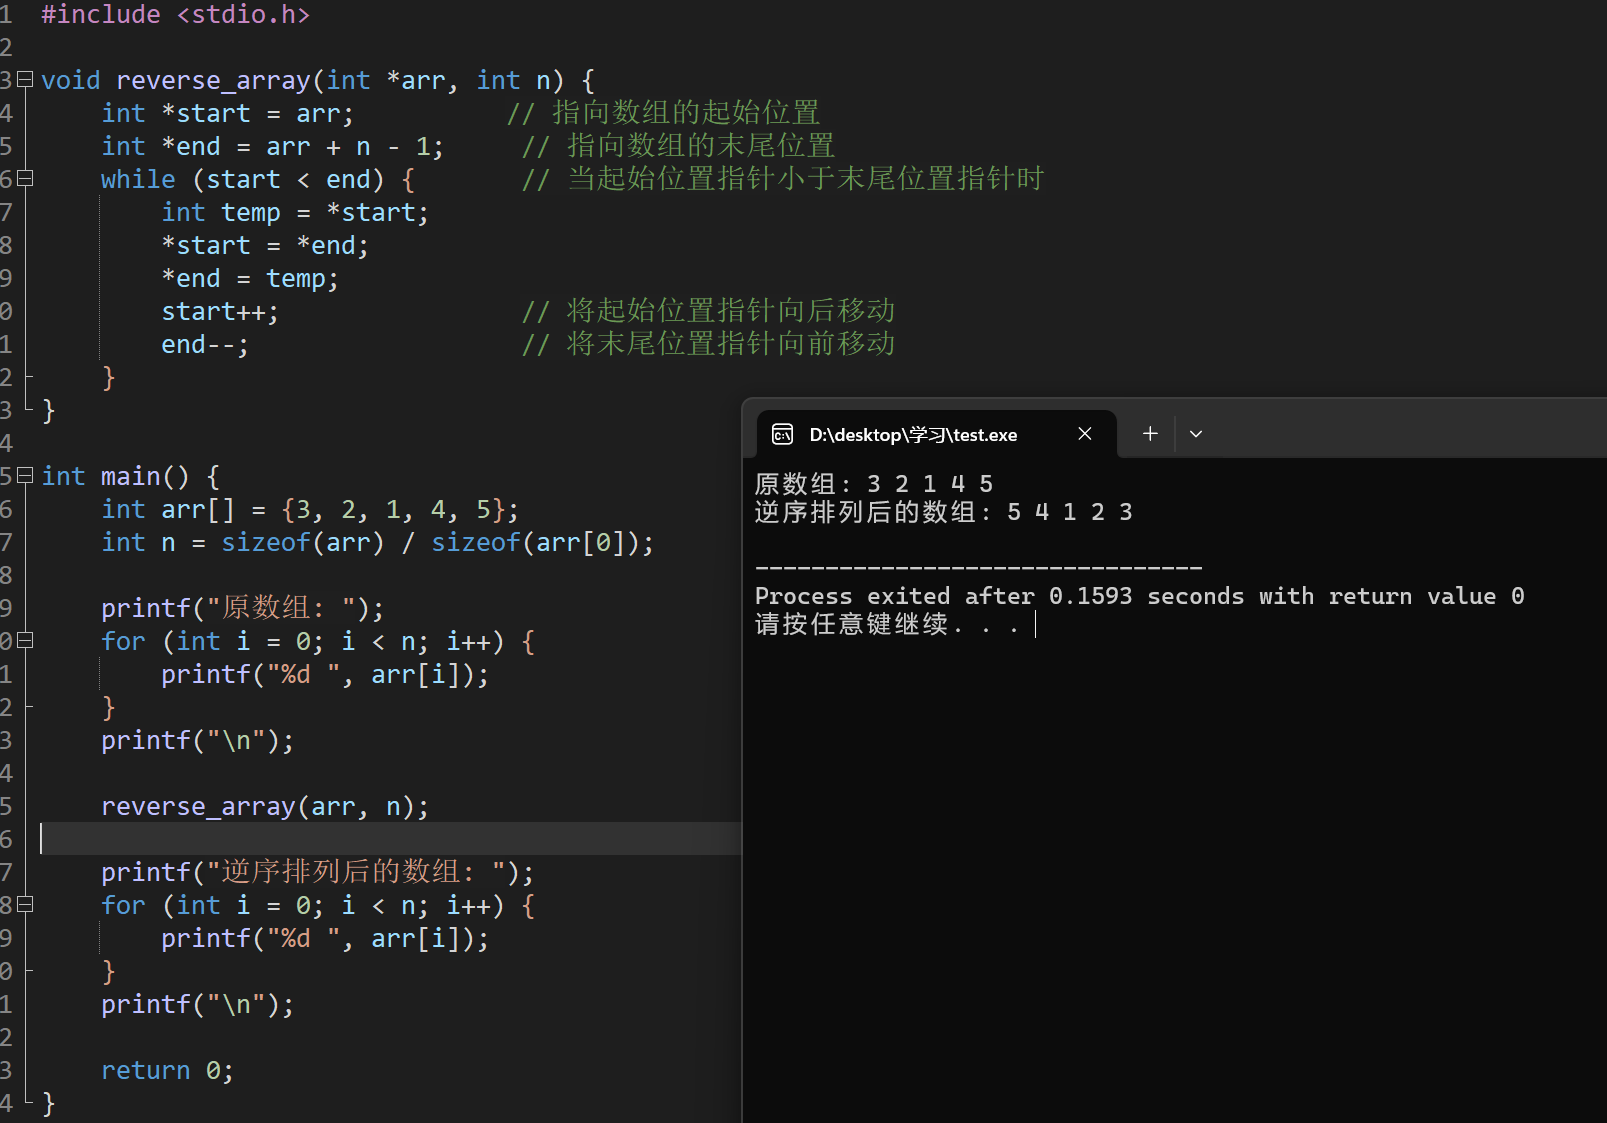Screen dimensions: 1607x1123
Task: Click '*start = *end;' code line
Action: tap(265, 245)
